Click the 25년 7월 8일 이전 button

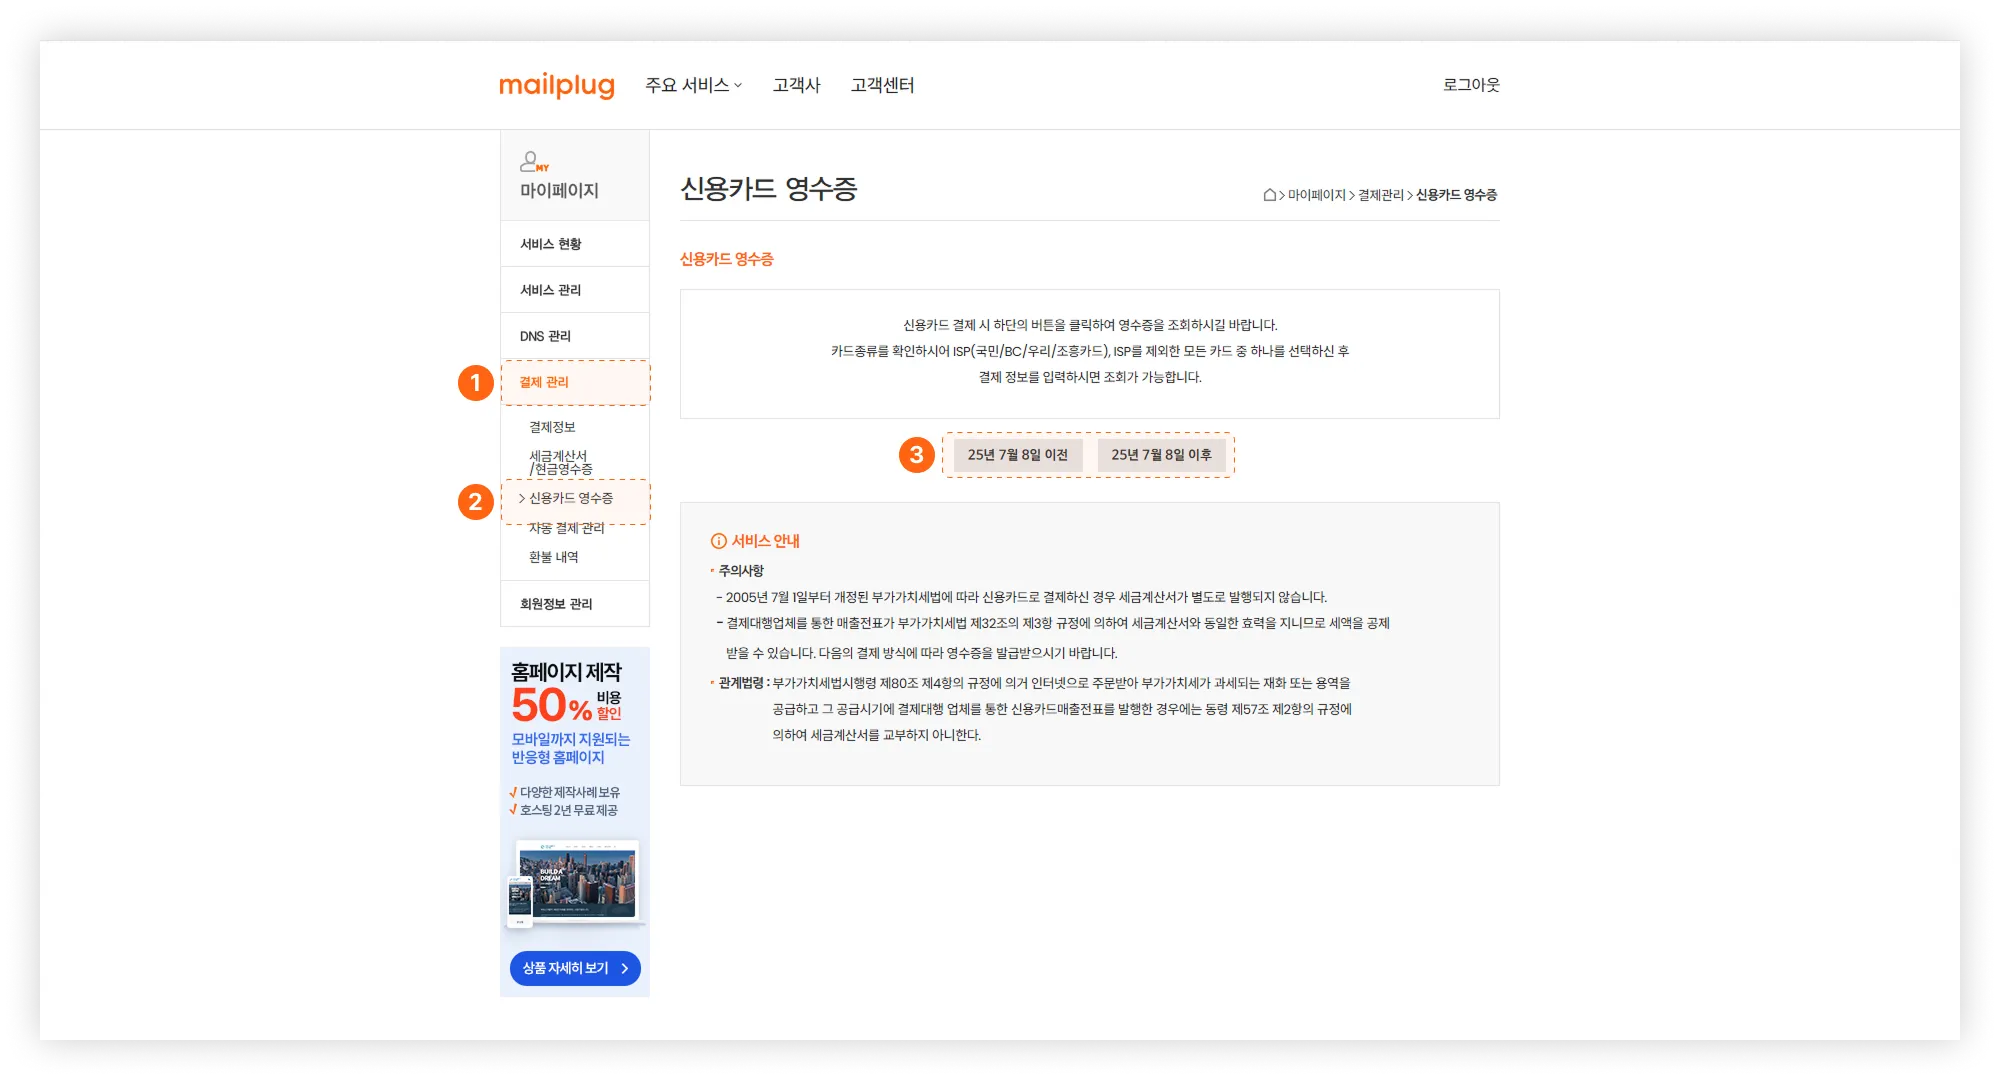click(1017, 455)
